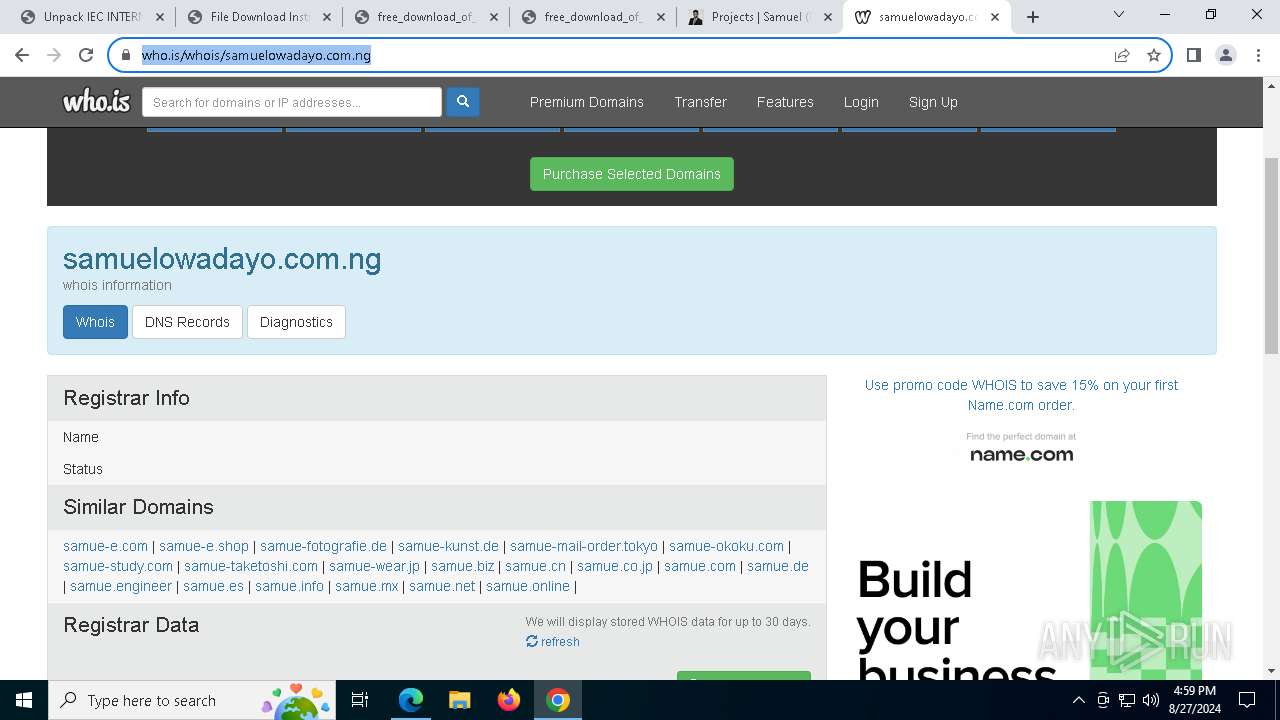Open samue-study.com link

coord(118,566)
